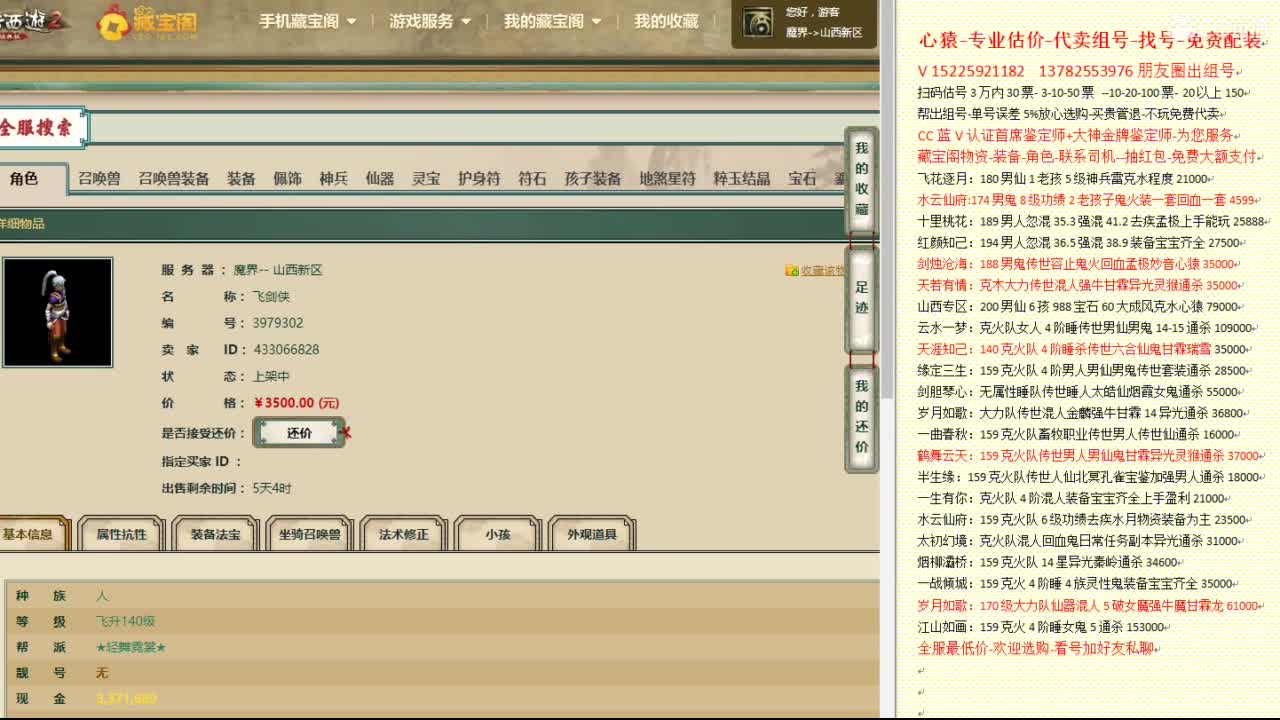Image resolution: width=1280 pixels, height=720 pixels.
Task: Click the 收藏该物品 star icon
Action: 792,270
